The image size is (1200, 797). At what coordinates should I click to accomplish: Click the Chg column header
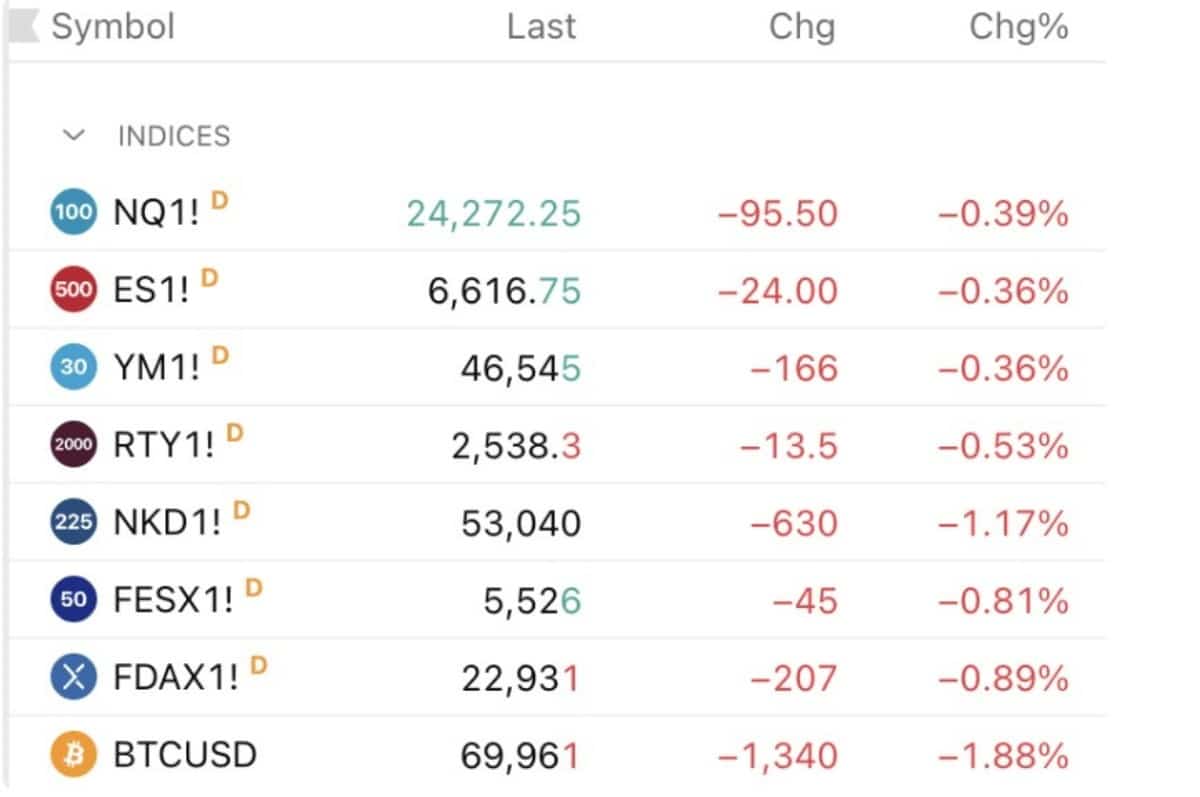click(802, 28)
